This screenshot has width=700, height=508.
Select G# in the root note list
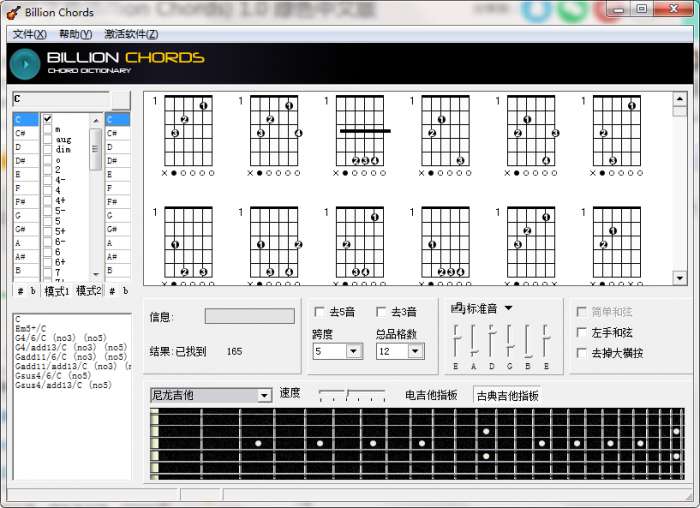point(26,229)
